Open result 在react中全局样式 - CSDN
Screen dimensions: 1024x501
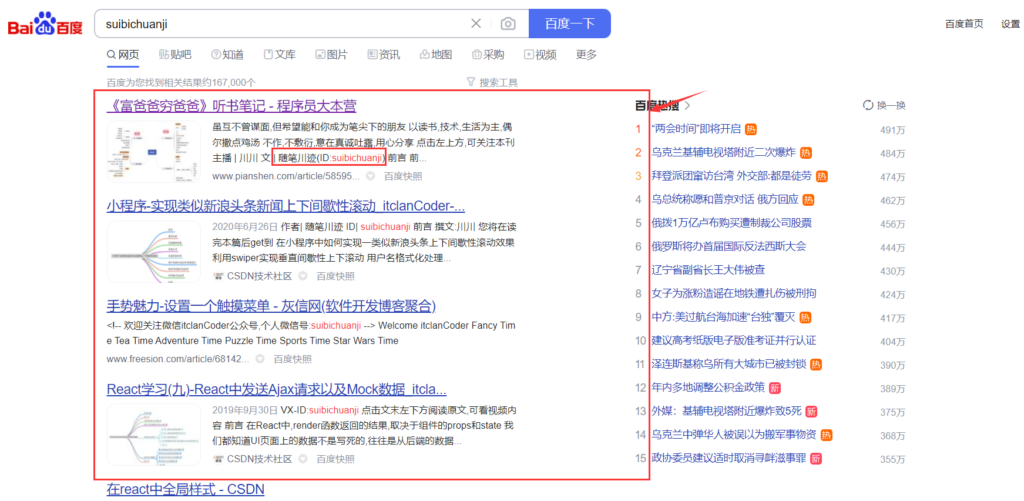[x=185, y=489]
